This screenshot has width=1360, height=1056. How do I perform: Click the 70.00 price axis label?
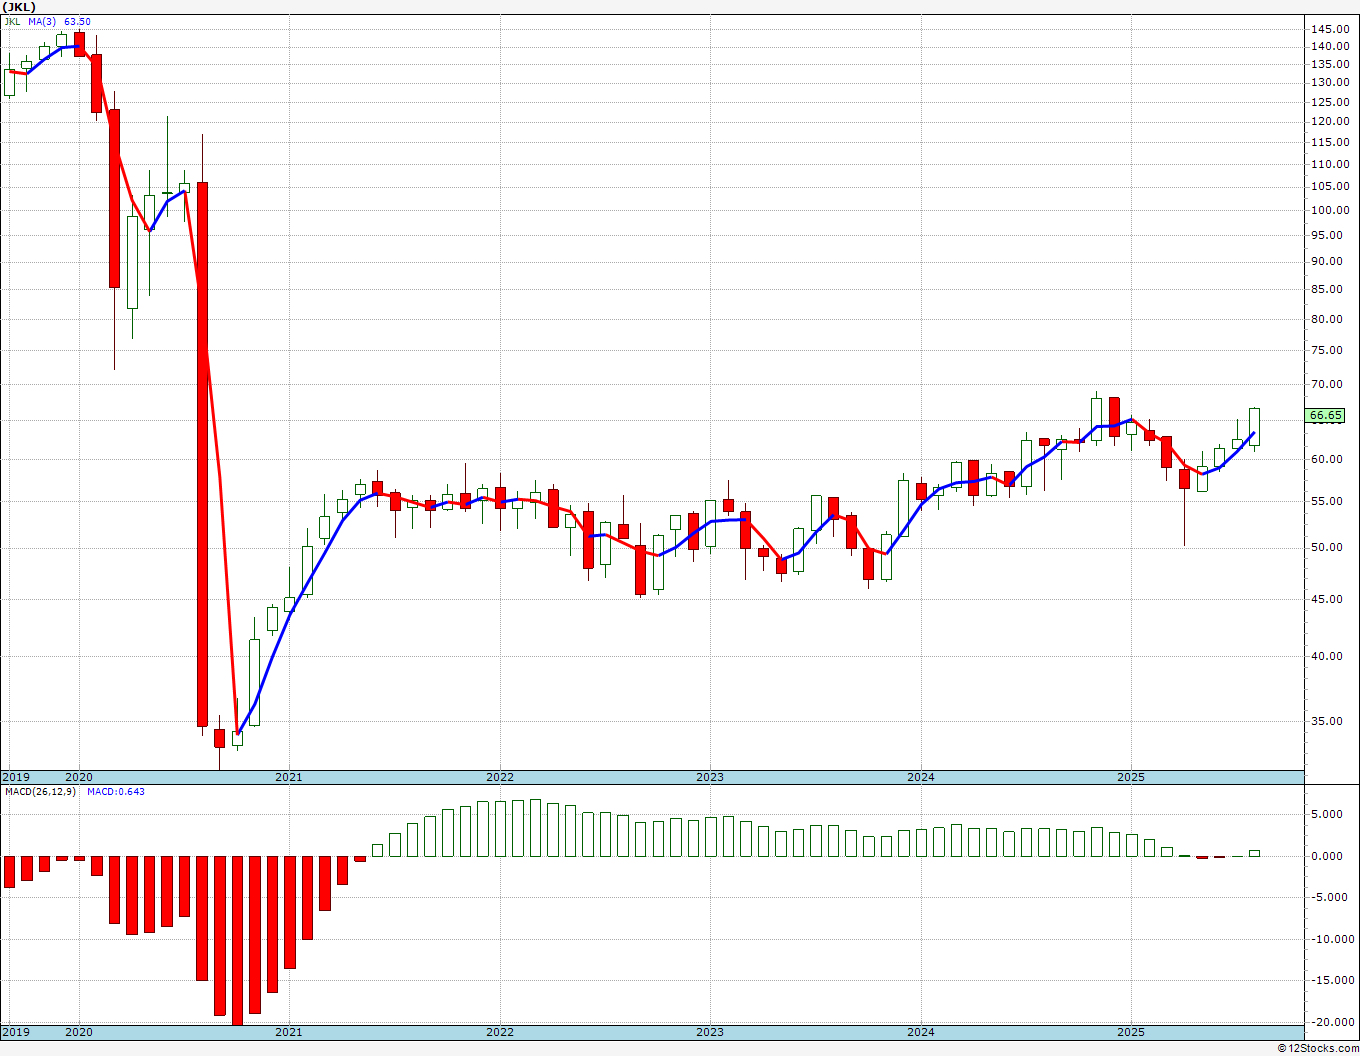click(x=1326, y=385)
